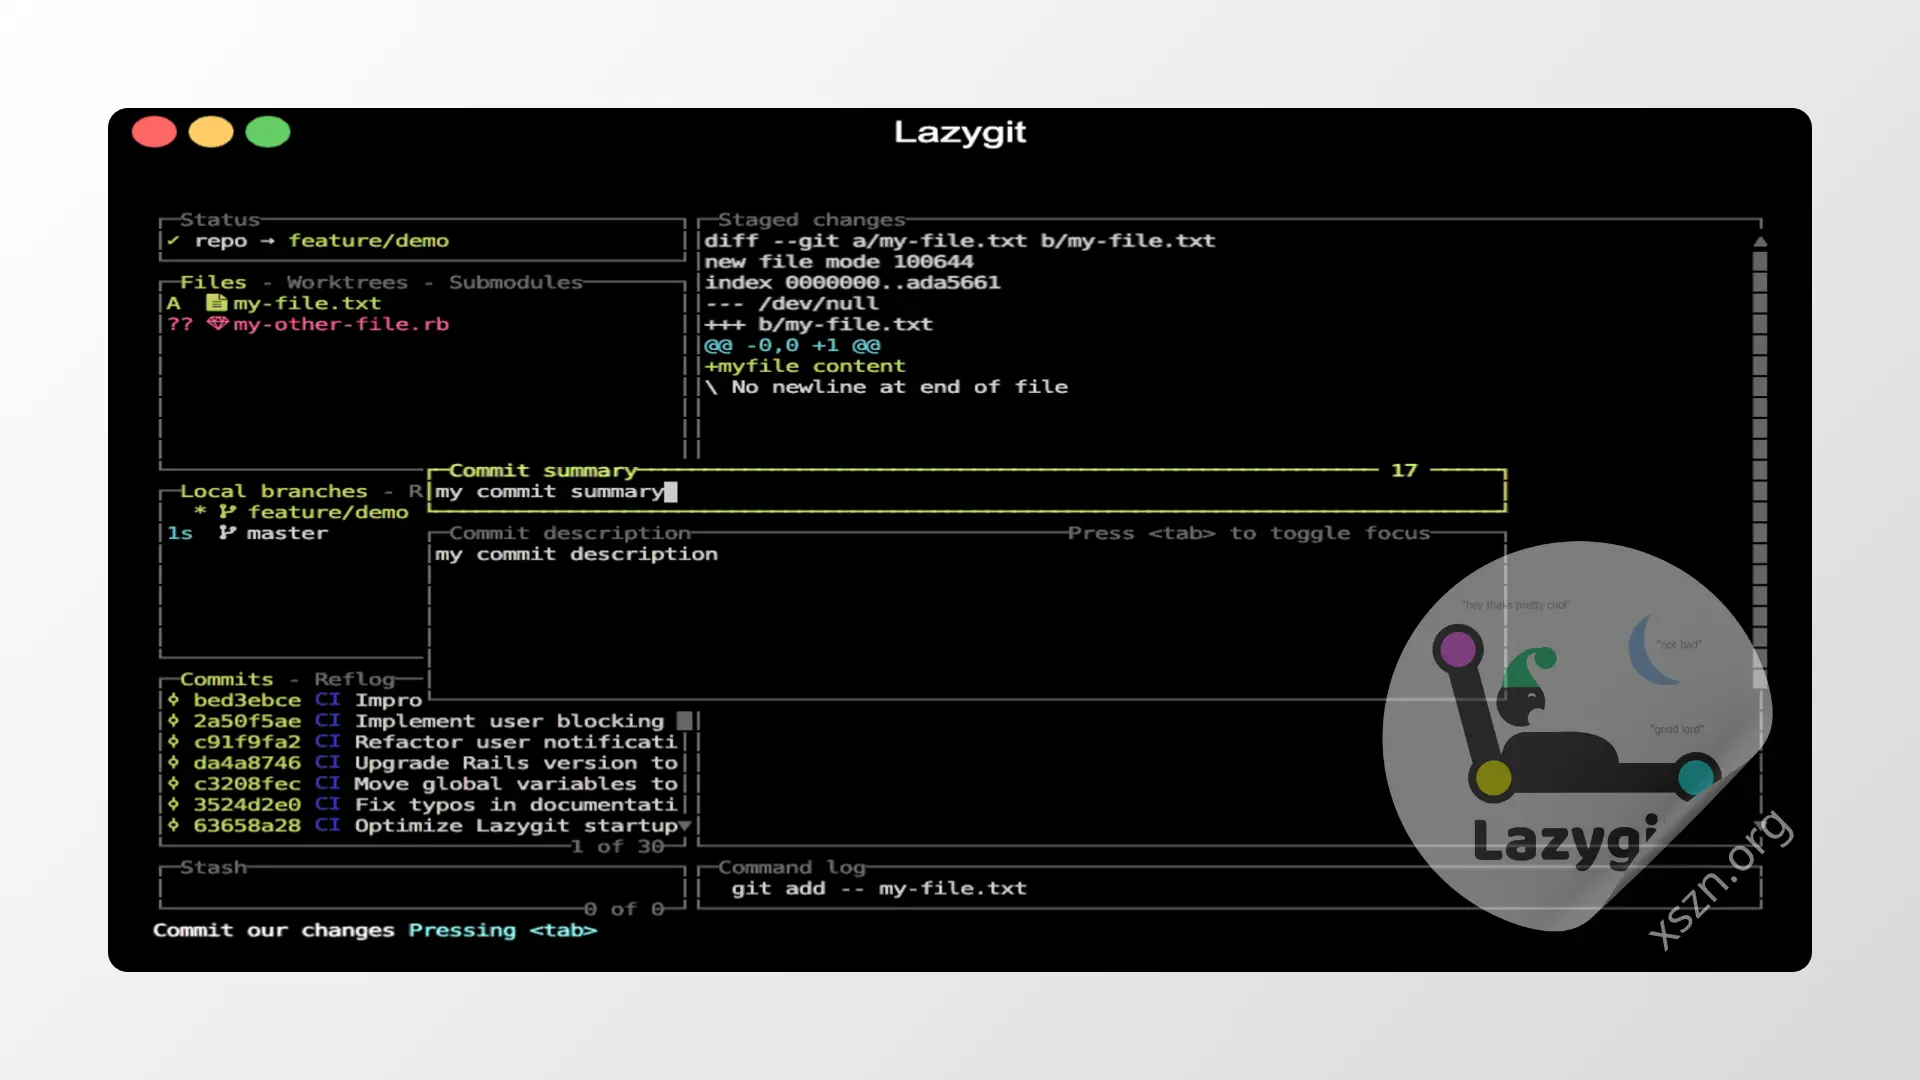Click the commit node icon for c91f9fa2
1920x1080 pixels.
tap(173, 742)
